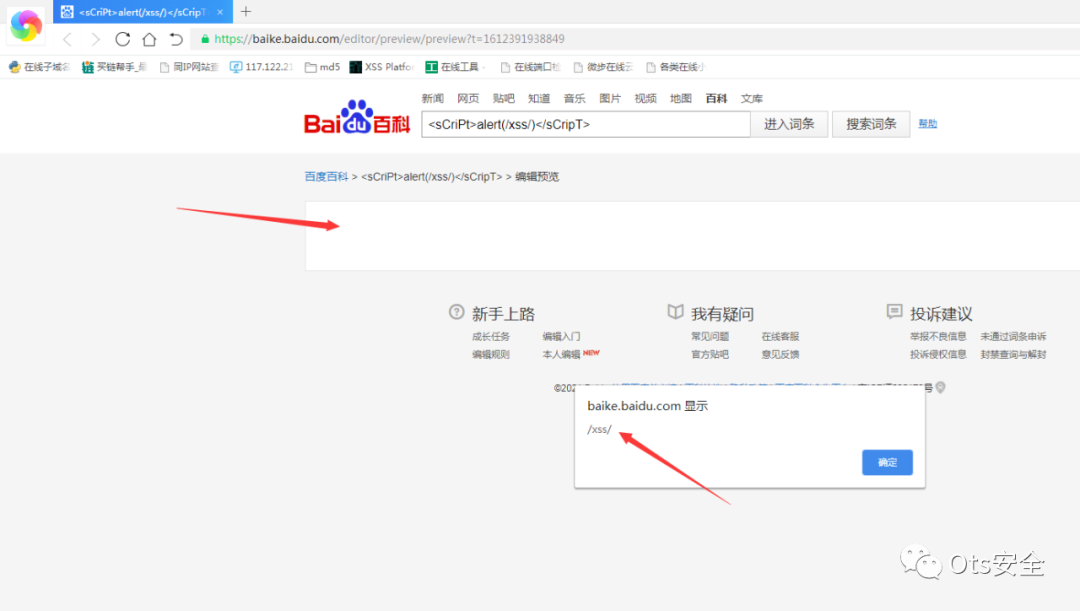Click the /xss/ alert message text
The image size is (1080, 611).
coord(599,429)
